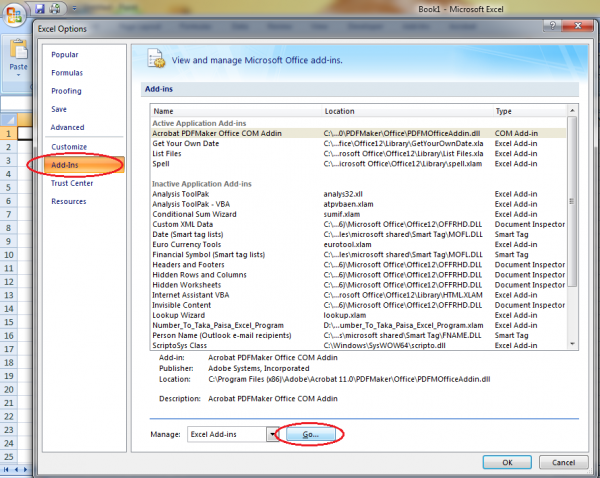Select the Get Your Own Date add-in
The image size is (600, 478).
pyautogui.click(x=358, y=144)
